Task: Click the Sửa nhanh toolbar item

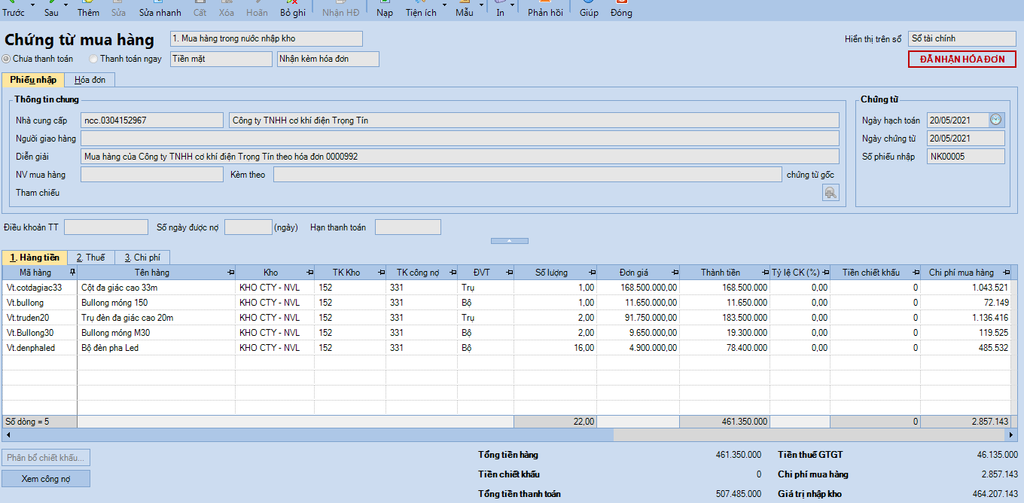Action: (160, 9)
